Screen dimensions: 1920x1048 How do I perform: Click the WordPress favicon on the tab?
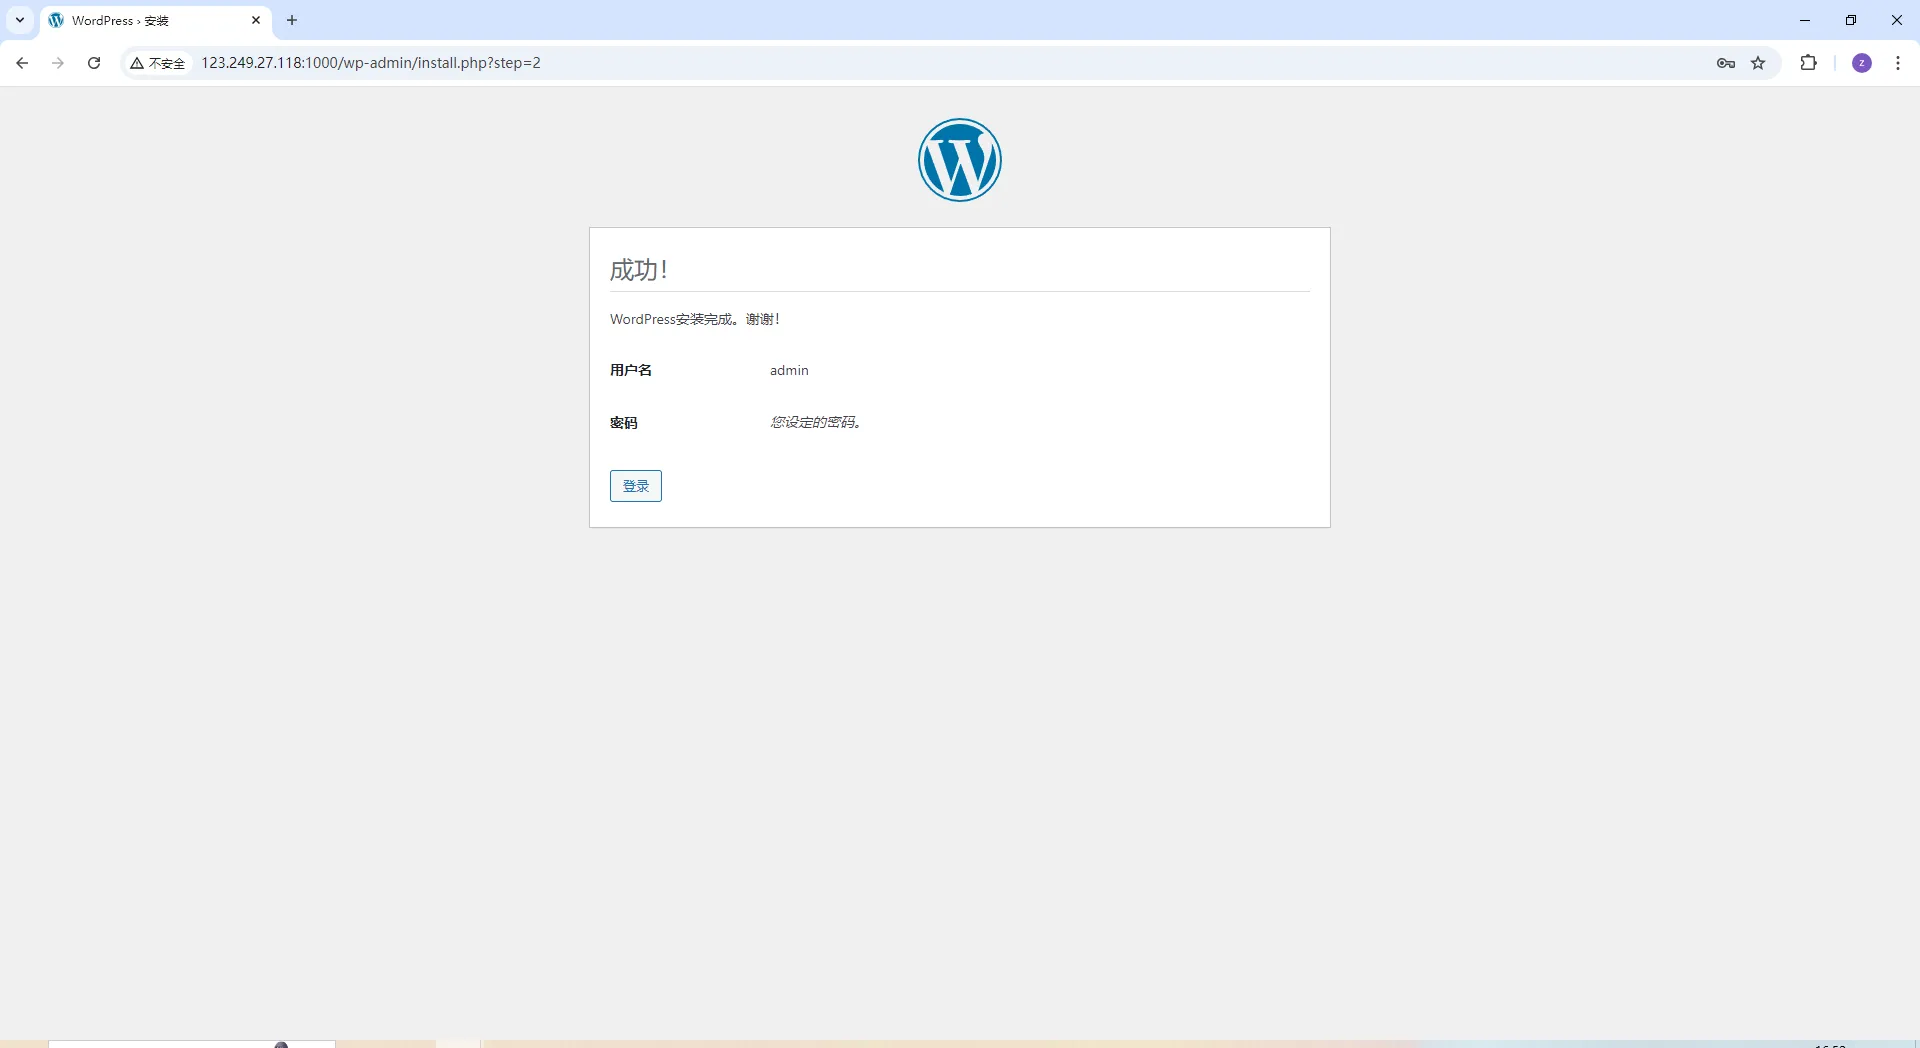(56, 20)
